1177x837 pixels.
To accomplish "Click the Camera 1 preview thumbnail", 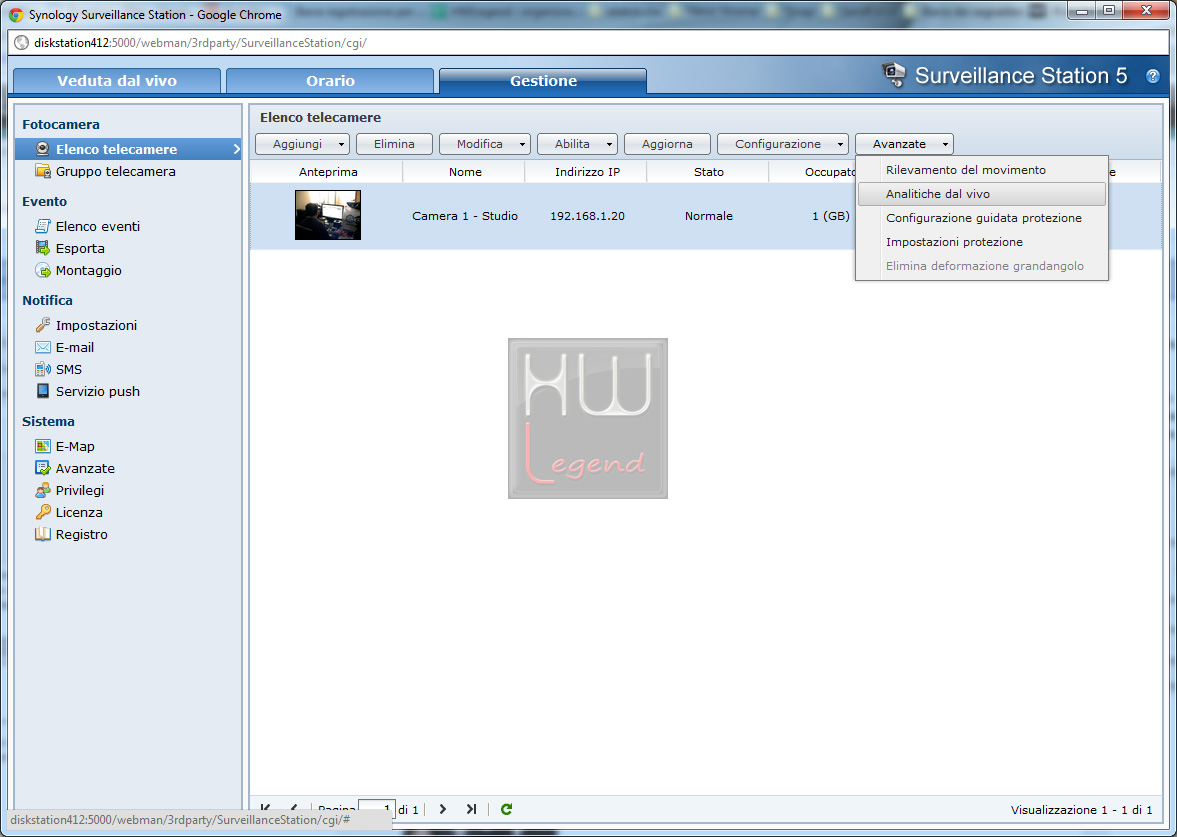I will (x=328, y=215).
